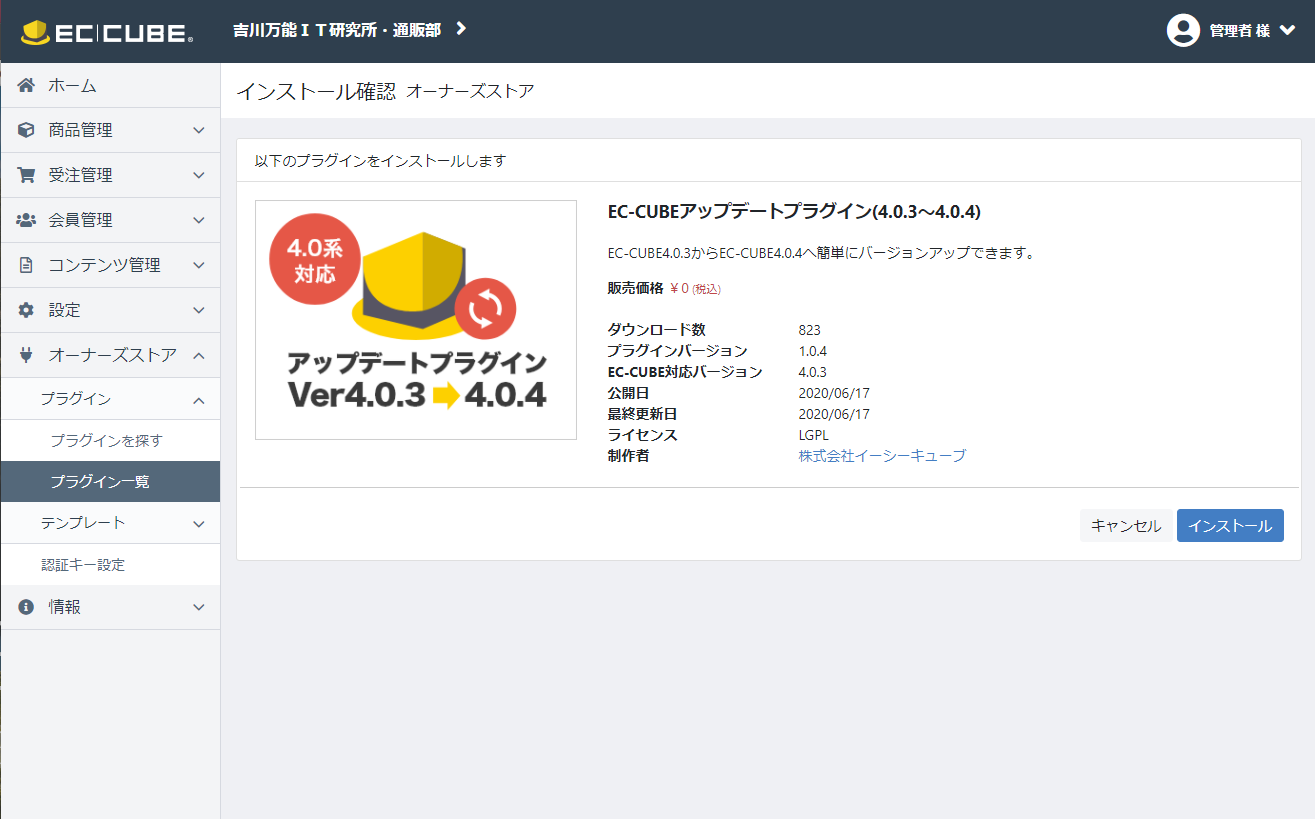Click the product management cube icon
Screen dimensions: 1315x819
click(27, 130)
